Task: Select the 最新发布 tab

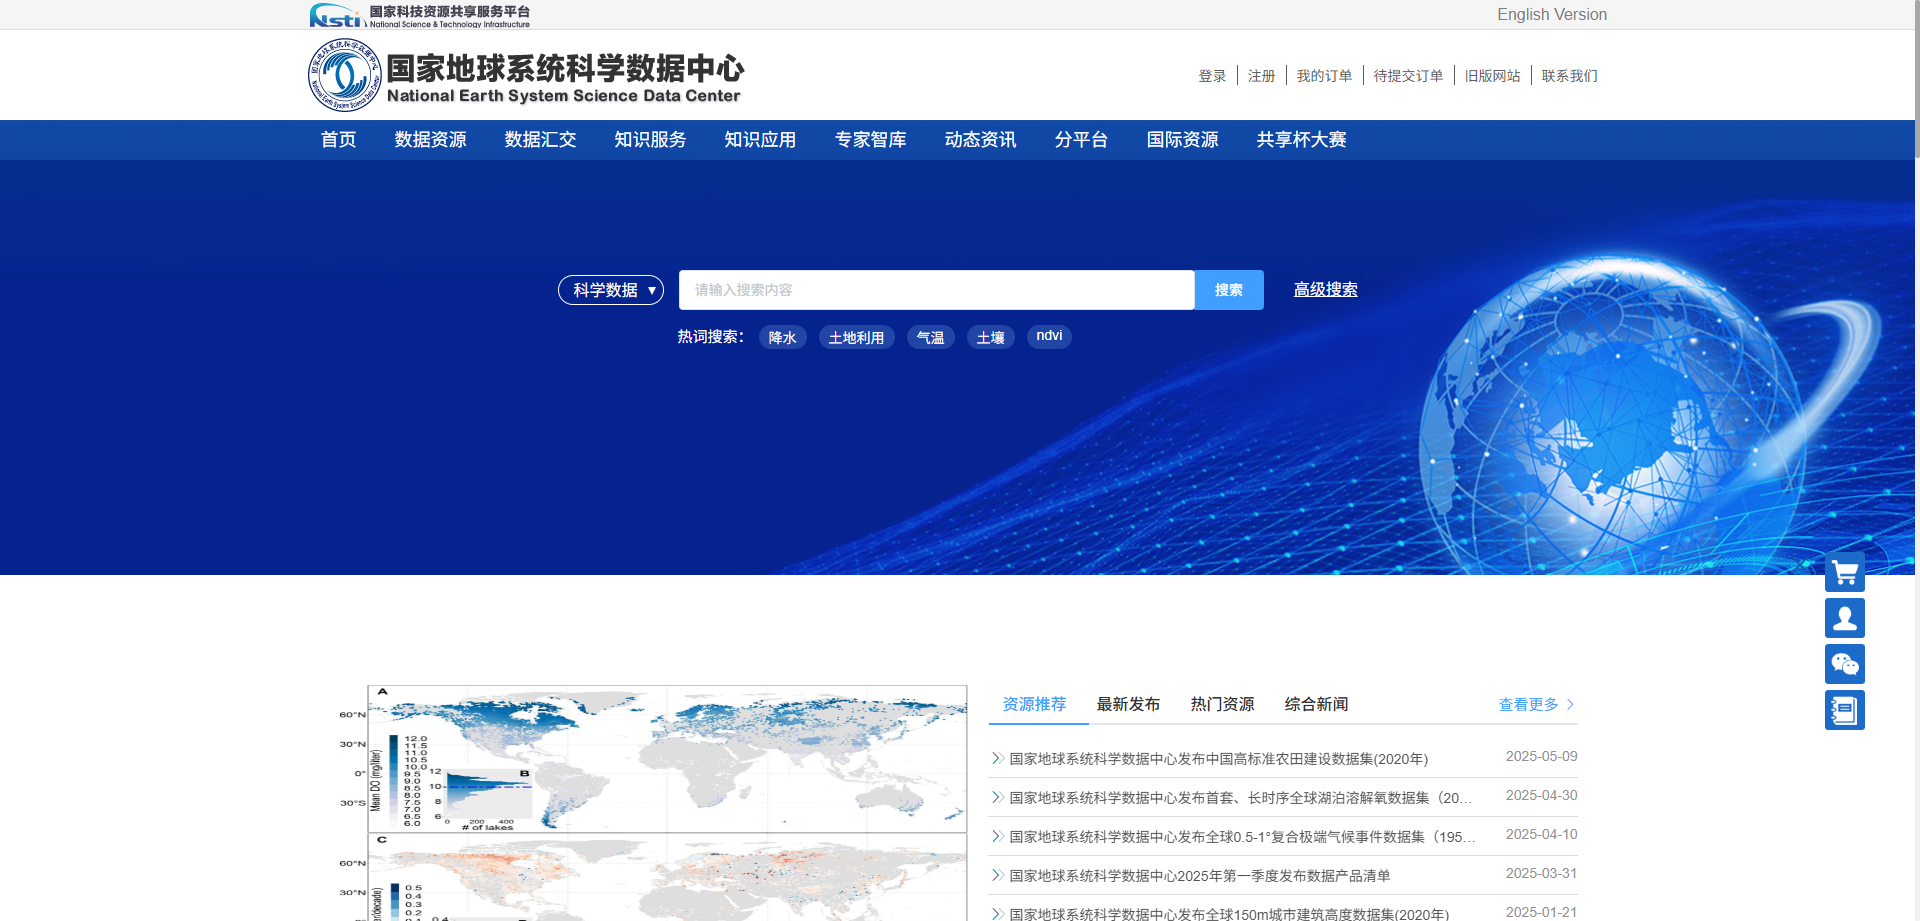Action: (1129, 704)
